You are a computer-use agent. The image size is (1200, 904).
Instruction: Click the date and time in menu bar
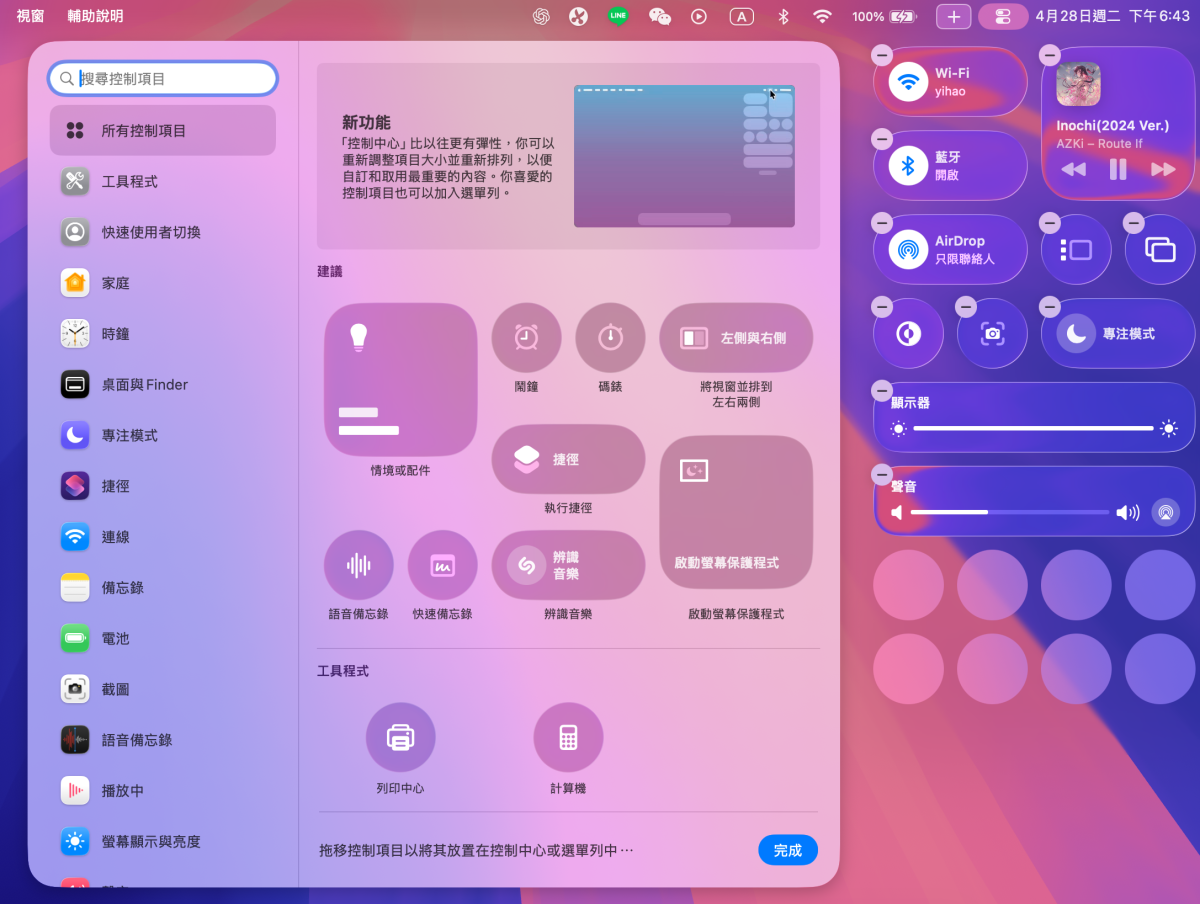pos(1113,16)
